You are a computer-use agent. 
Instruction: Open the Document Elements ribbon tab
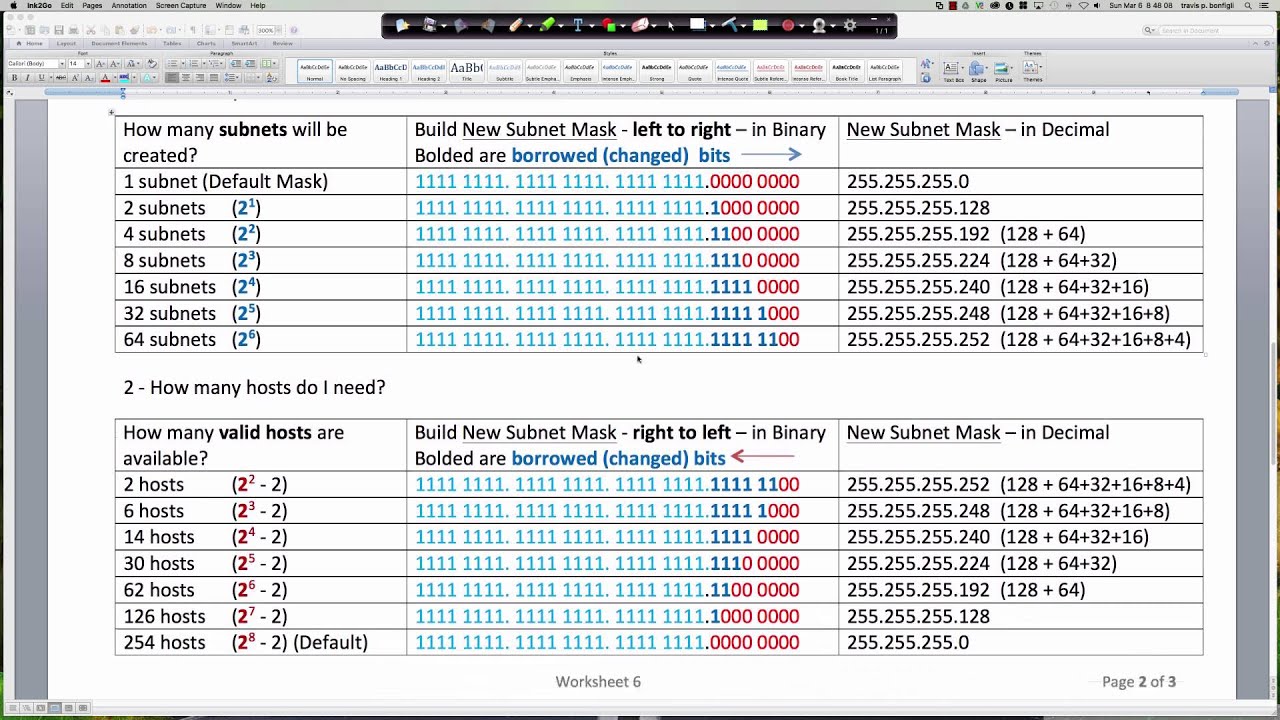[119, 43]
